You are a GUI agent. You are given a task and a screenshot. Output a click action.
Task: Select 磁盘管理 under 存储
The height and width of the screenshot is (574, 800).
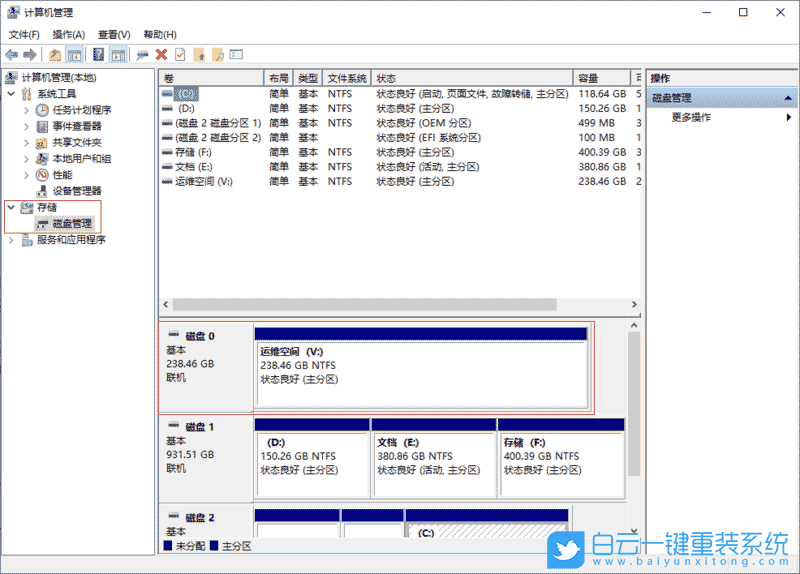tap(71, 224)
